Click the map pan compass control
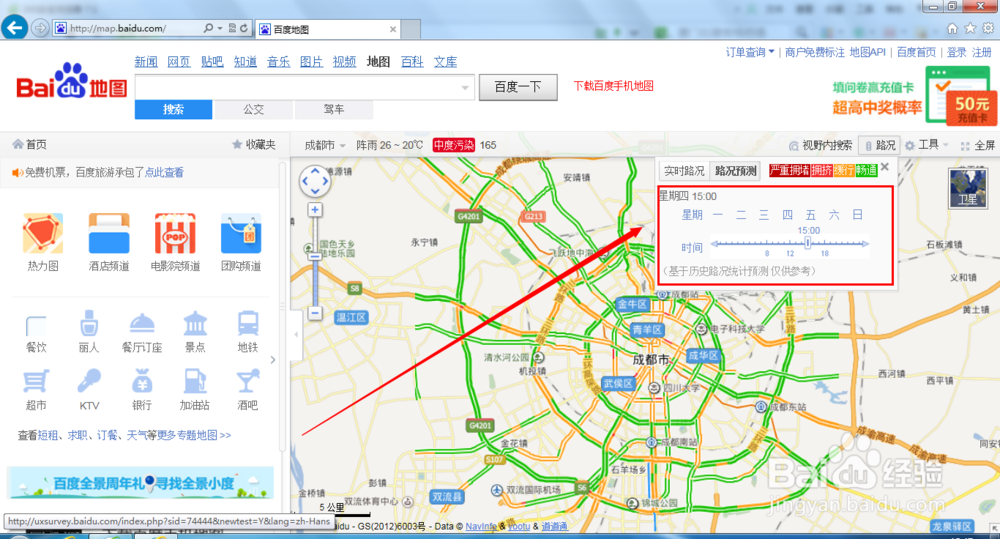1000x539 pixels. (315, 182)
